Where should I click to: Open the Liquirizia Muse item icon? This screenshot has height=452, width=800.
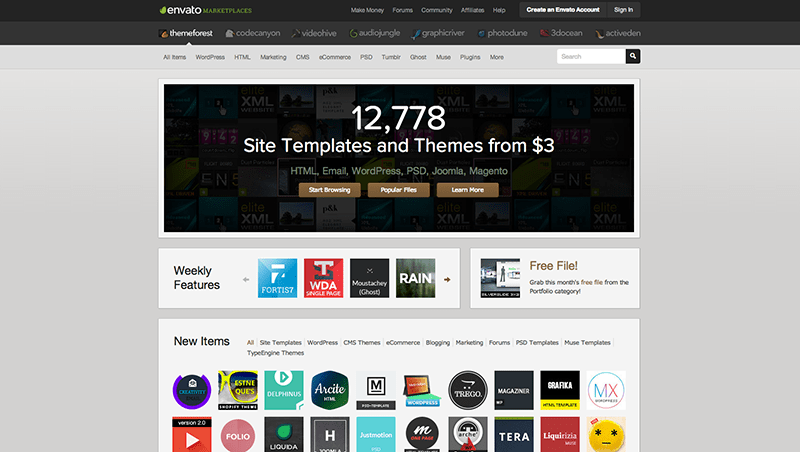pyautogui.click(x=560, y=435)
